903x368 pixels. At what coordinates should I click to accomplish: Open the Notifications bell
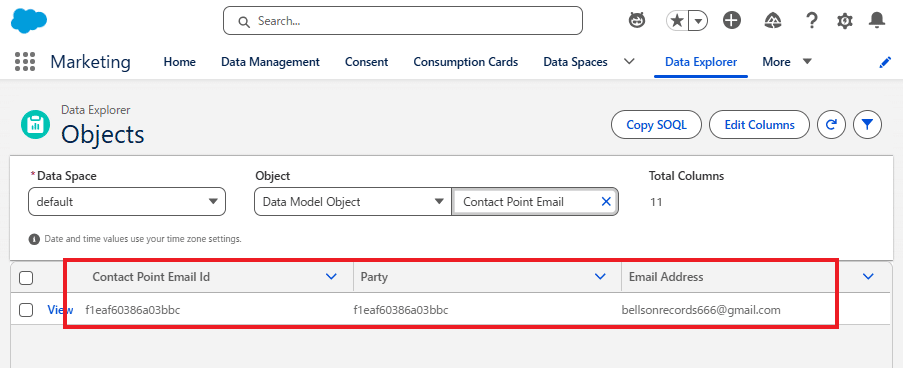pyautogui.click(x=877, y=21)
